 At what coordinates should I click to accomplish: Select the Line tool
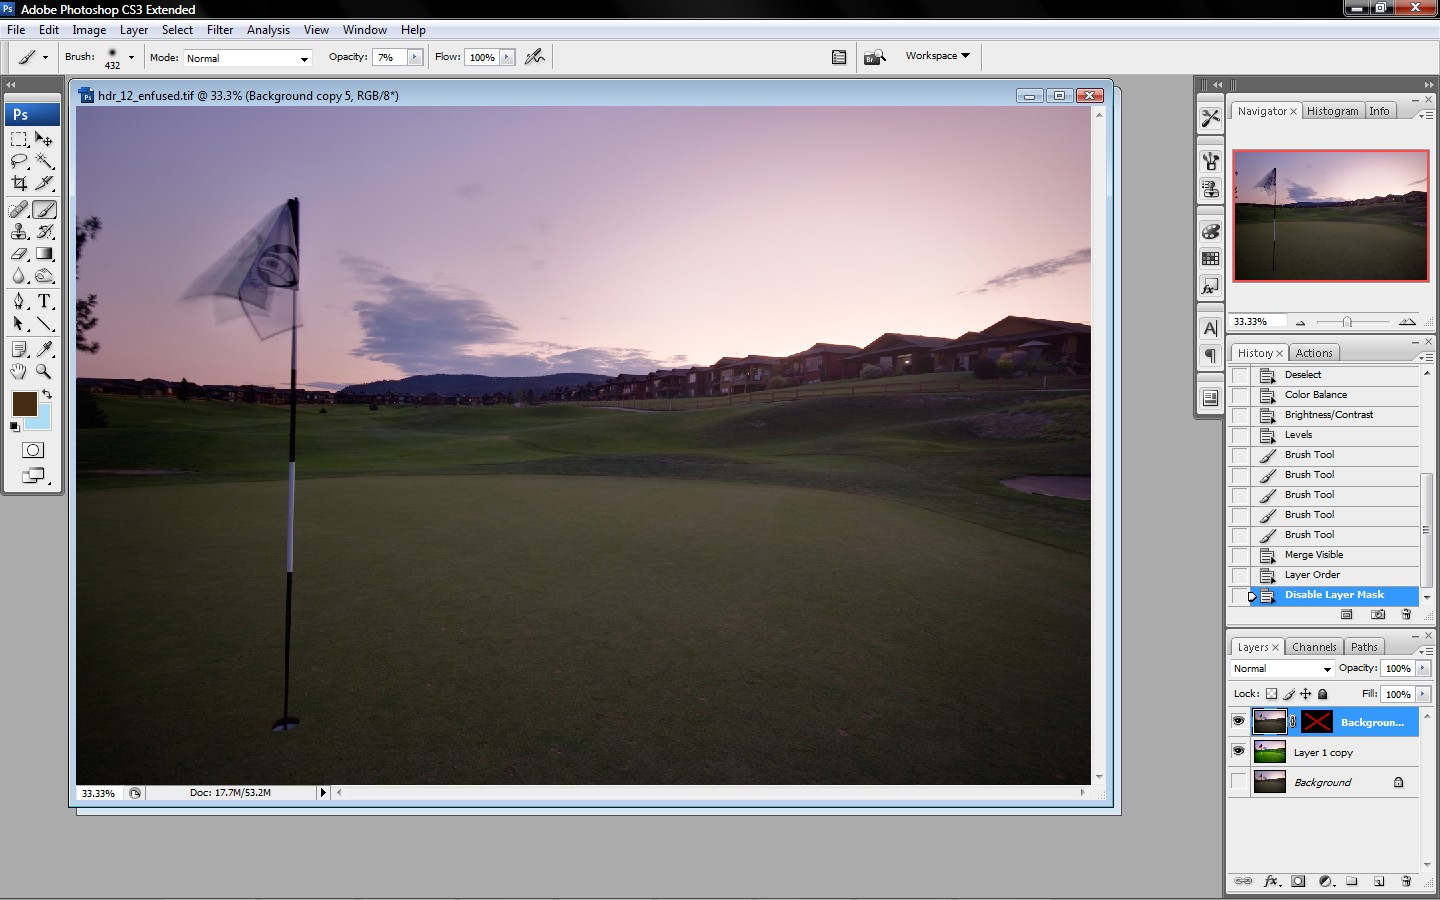(x=44, y=323)
